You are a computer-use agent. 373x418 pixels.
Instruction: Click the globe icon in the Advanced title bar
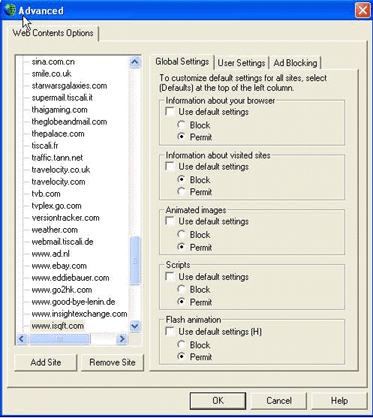(10, 10)
